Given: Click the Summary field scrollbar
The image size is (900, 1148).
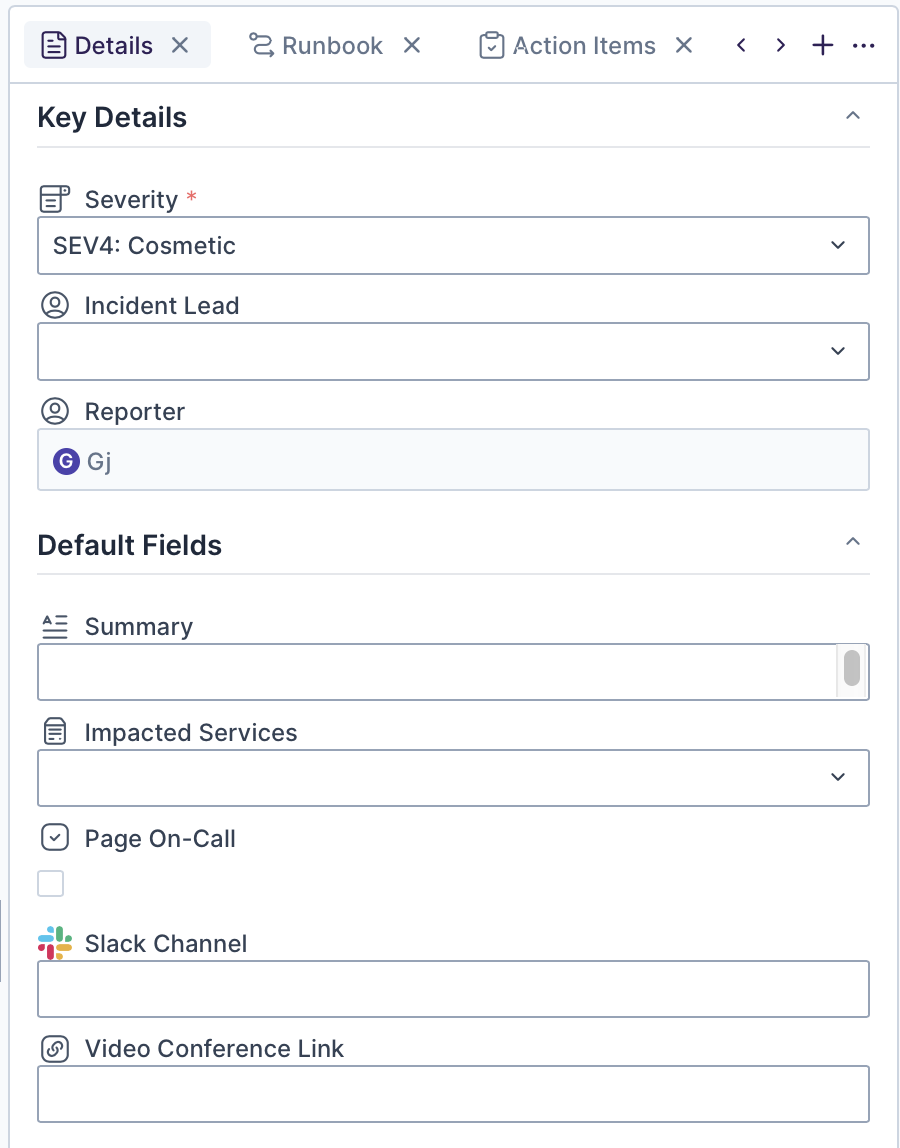Looking at the screenshot, I should (x=852, y=669).
